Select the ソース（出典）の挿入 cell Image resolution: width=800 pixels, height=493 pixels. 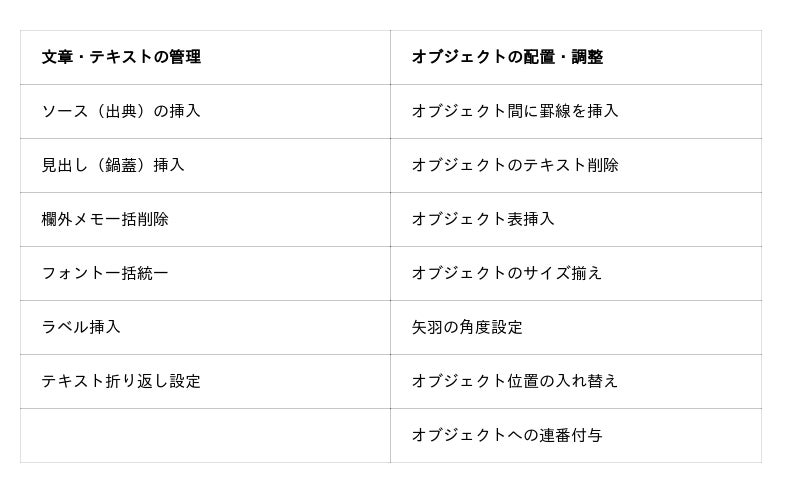click(x=121, y=111)
